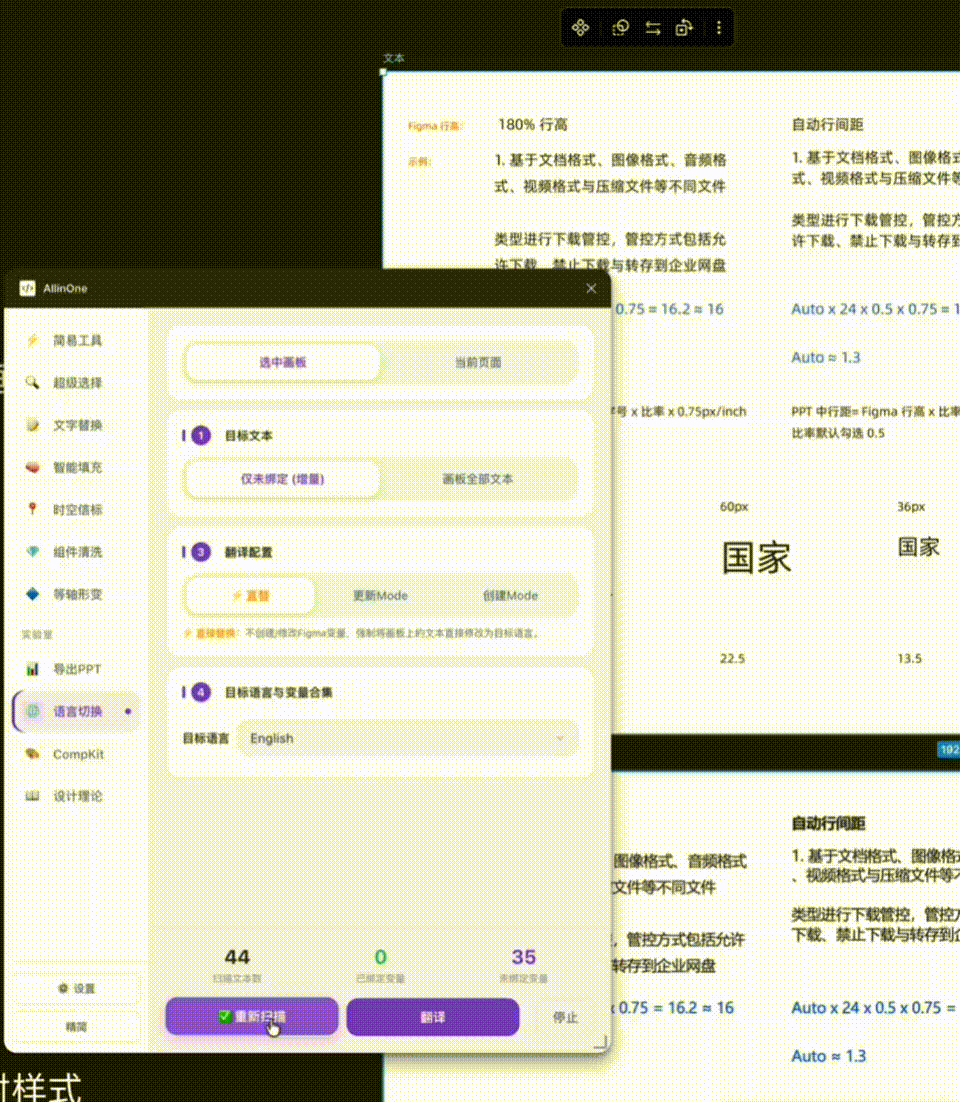Screen dimensions: 960x1102
Task: Select 语言切换 in the sidebar
Action: 76,711
